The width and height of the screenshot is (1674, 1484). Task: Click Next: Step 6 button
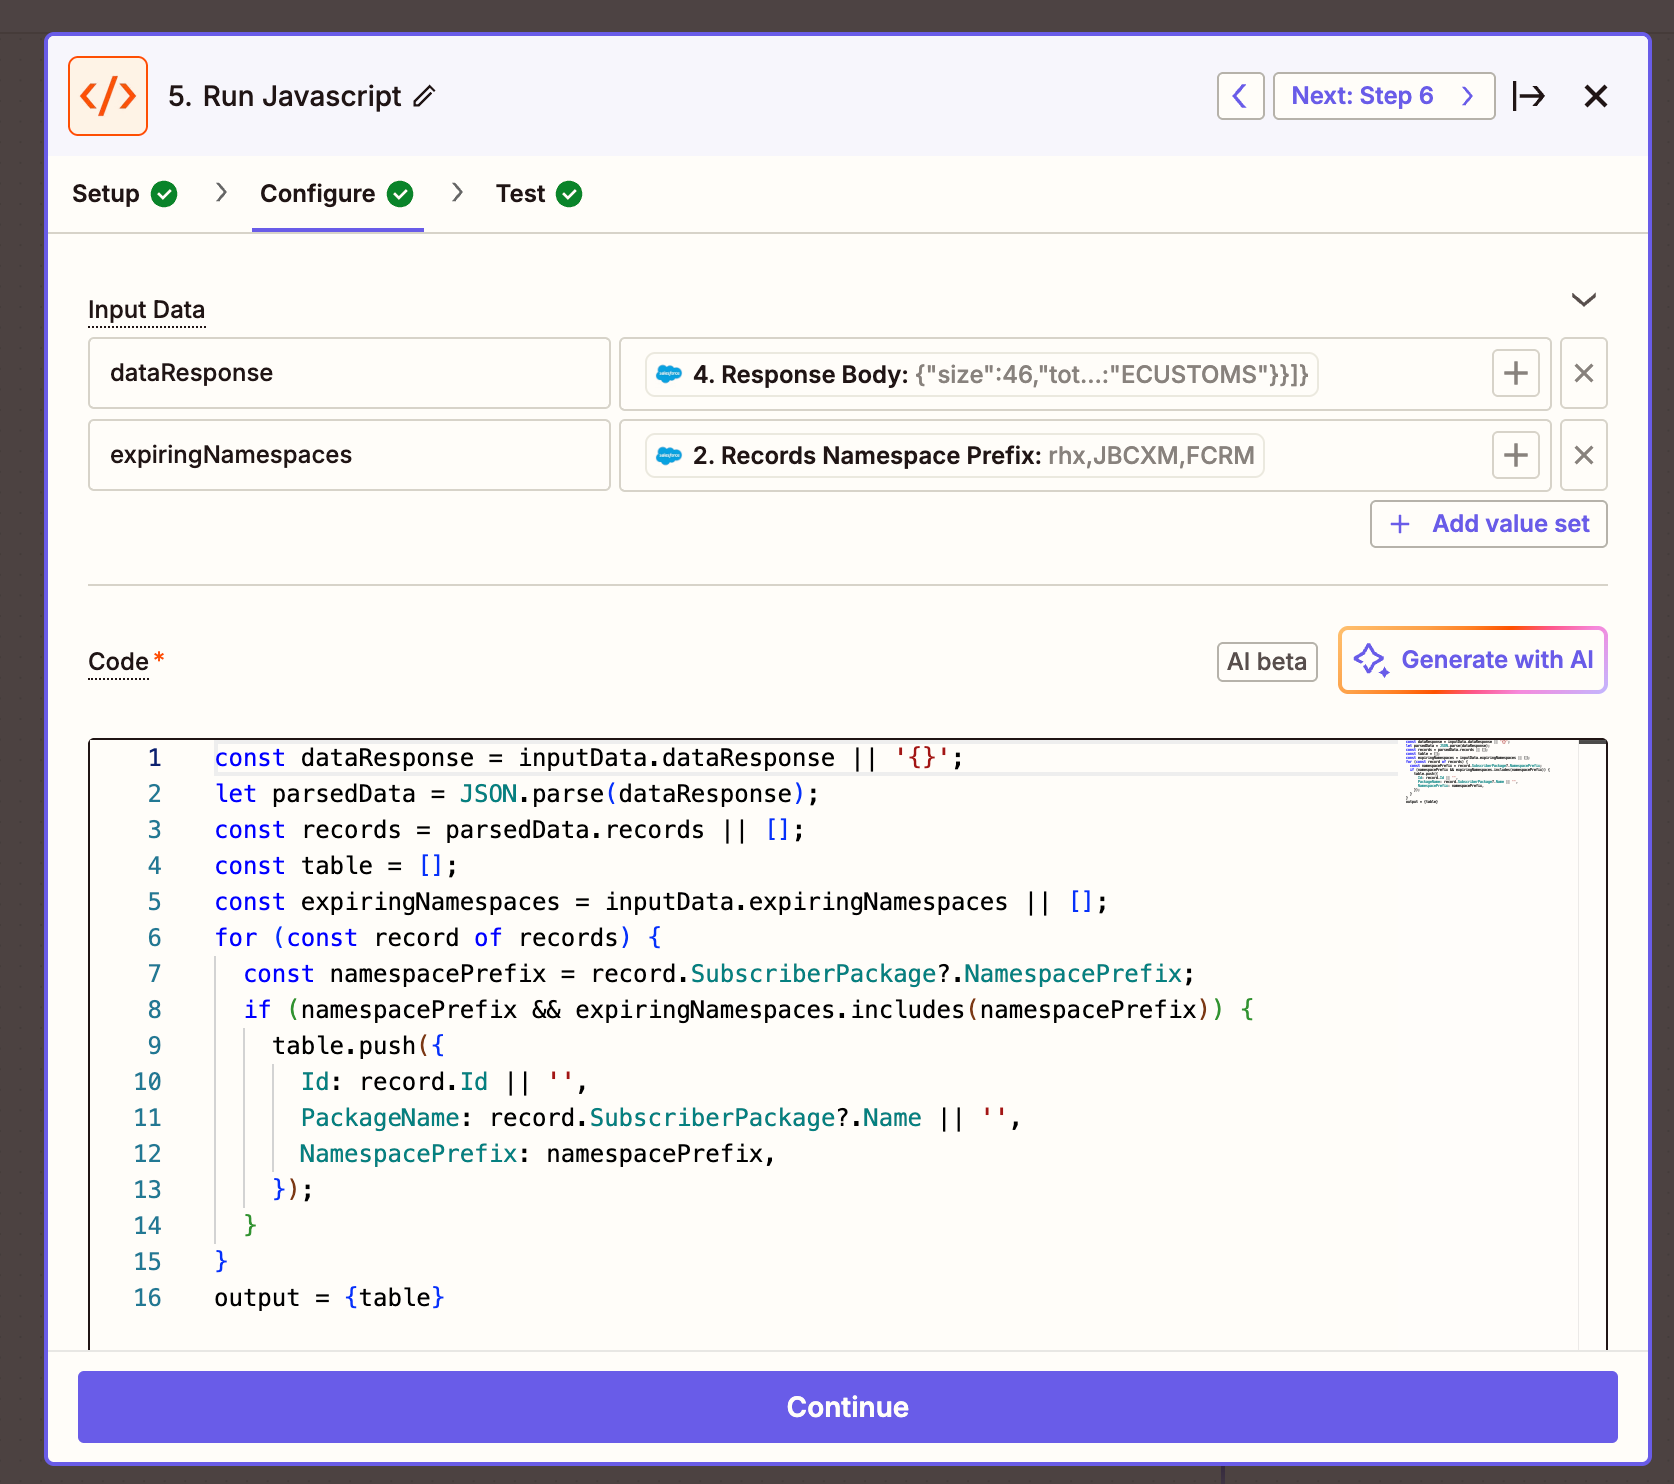1384,96
